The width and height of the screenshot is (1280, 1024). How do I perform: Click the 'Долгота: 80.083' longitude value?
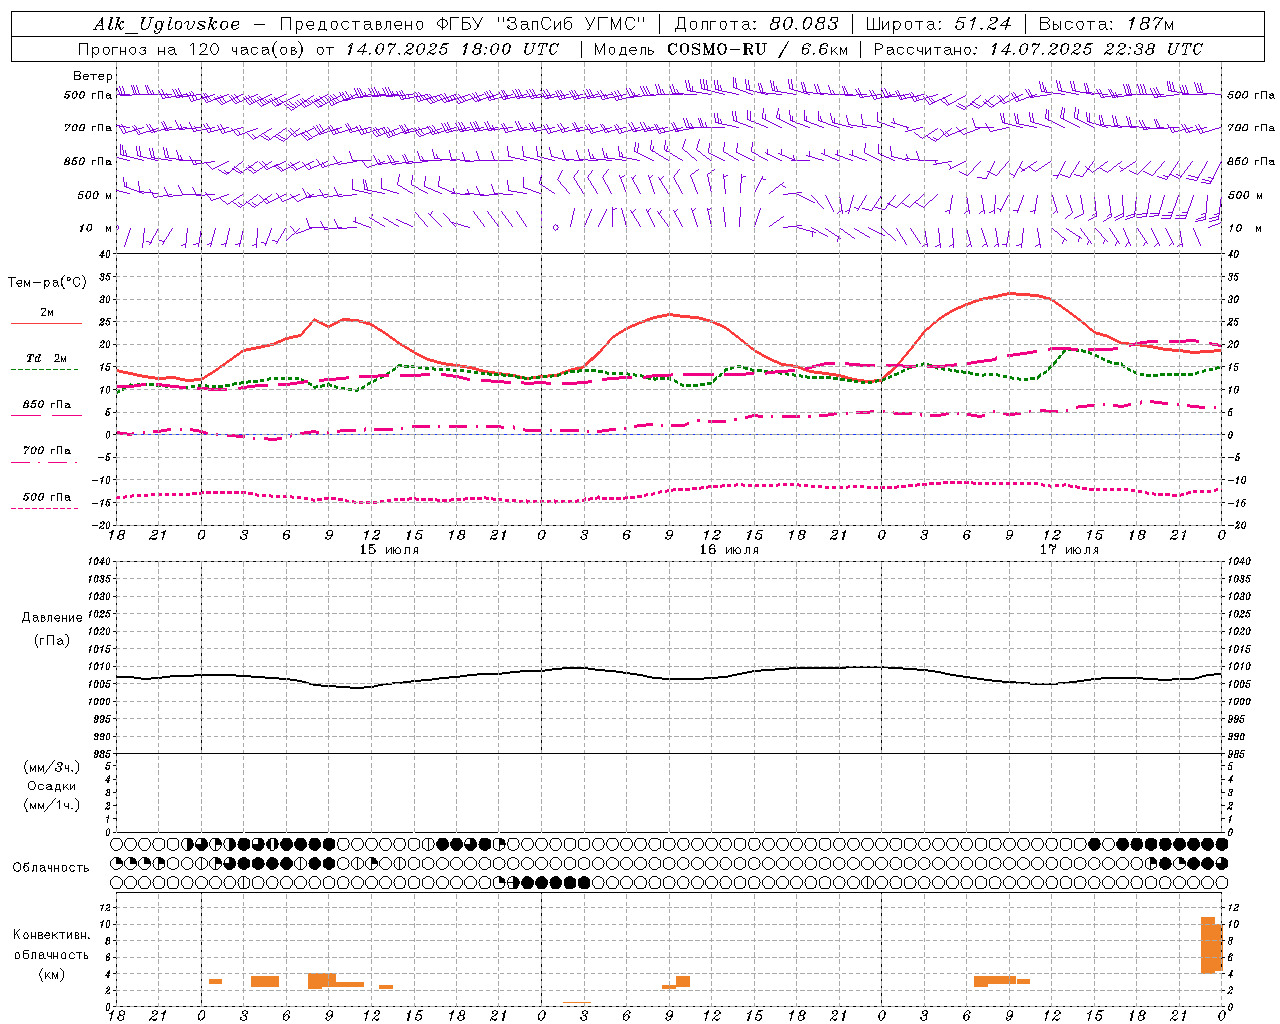(757, 24)
